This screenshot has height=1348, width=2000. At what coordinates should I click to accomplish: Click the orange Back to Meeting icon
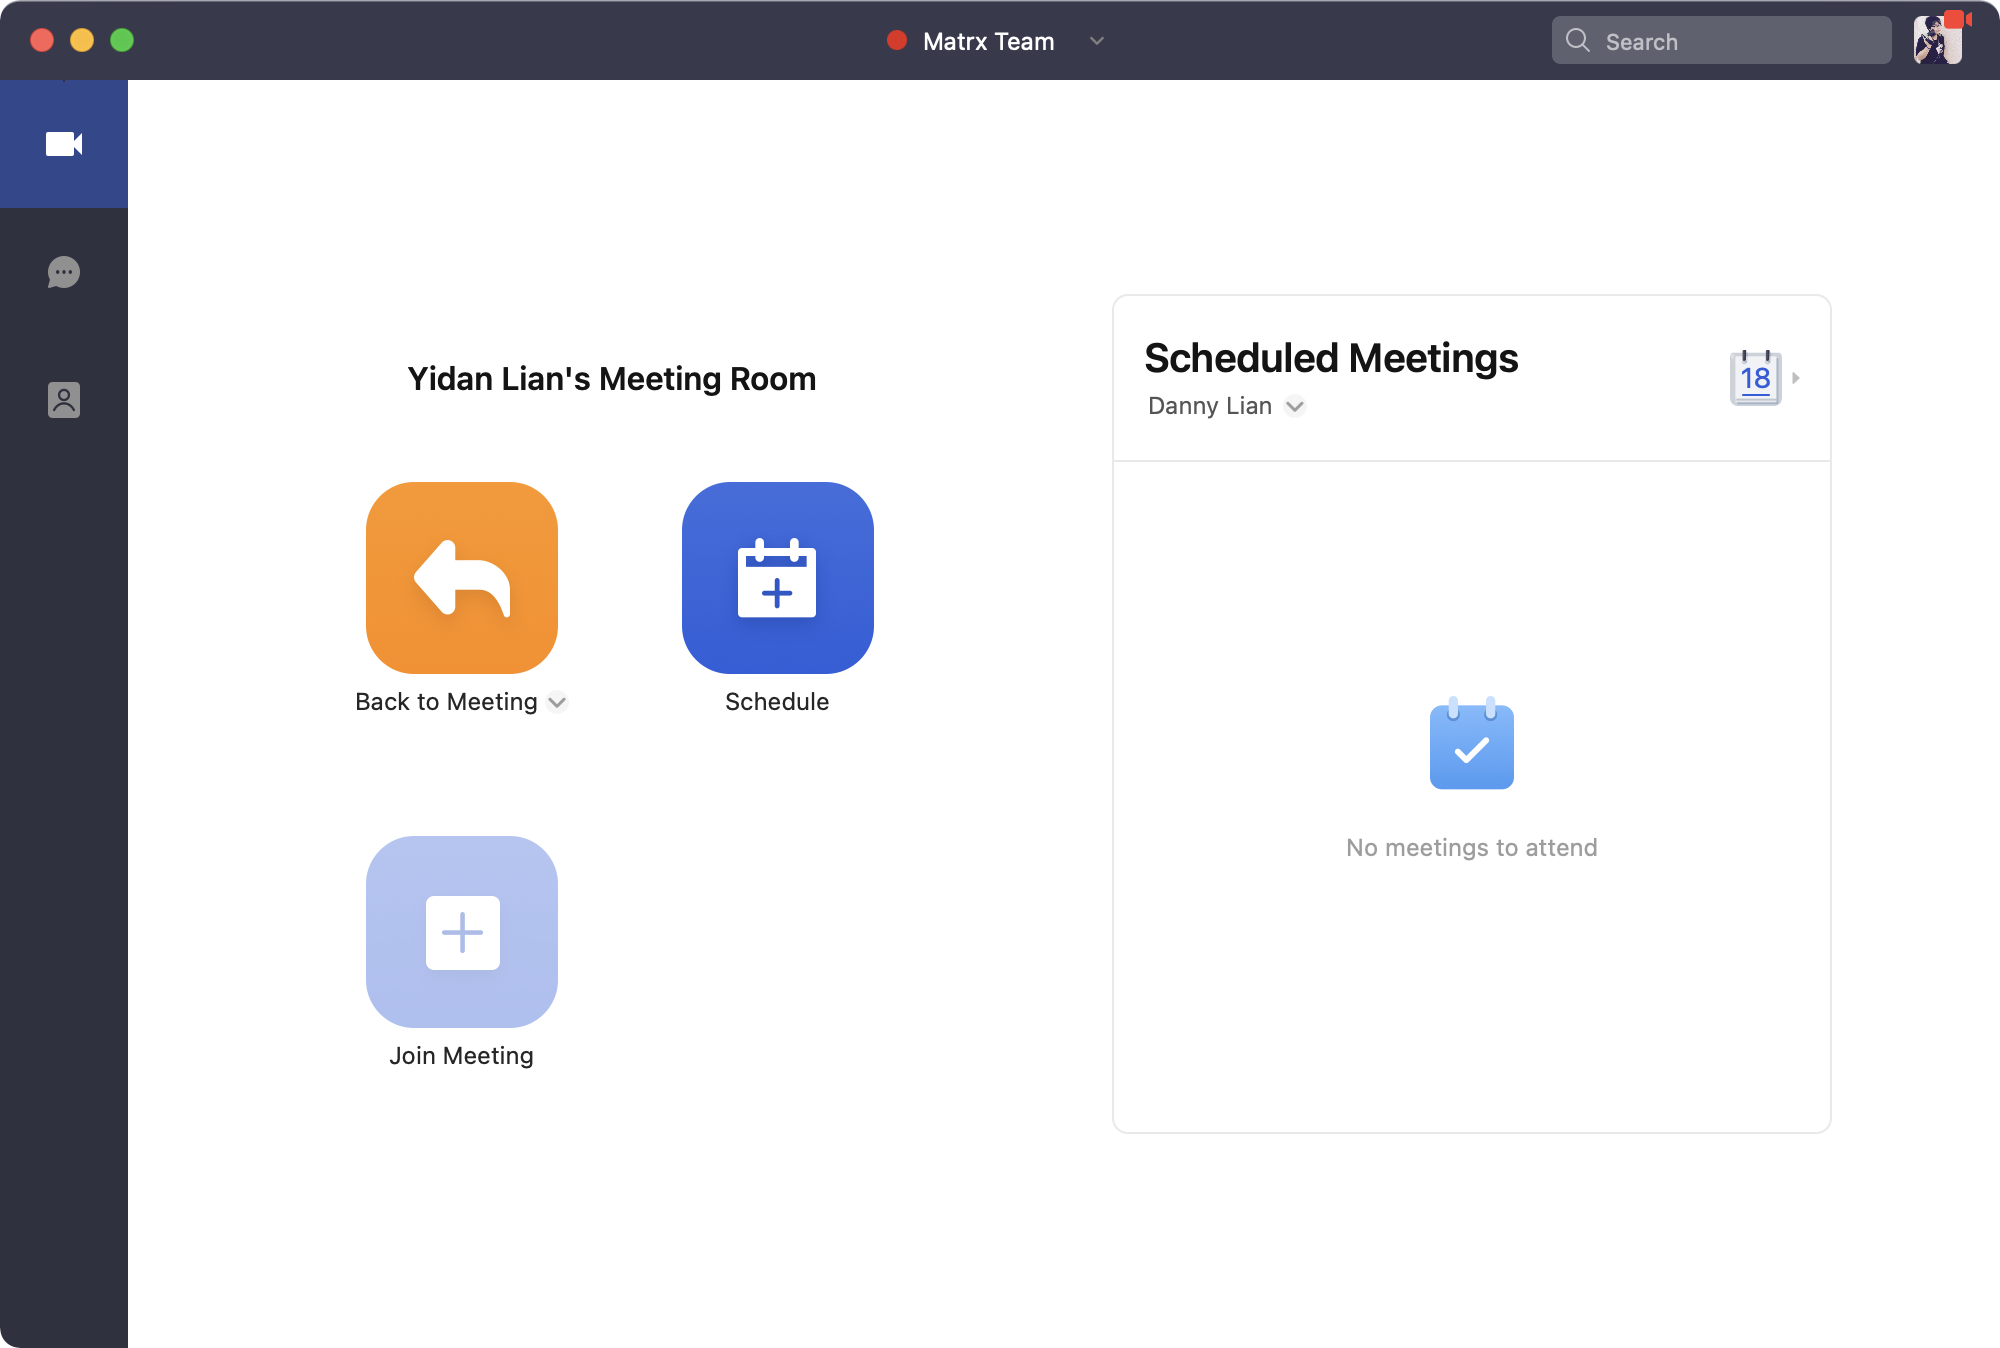tap(462, 578)
